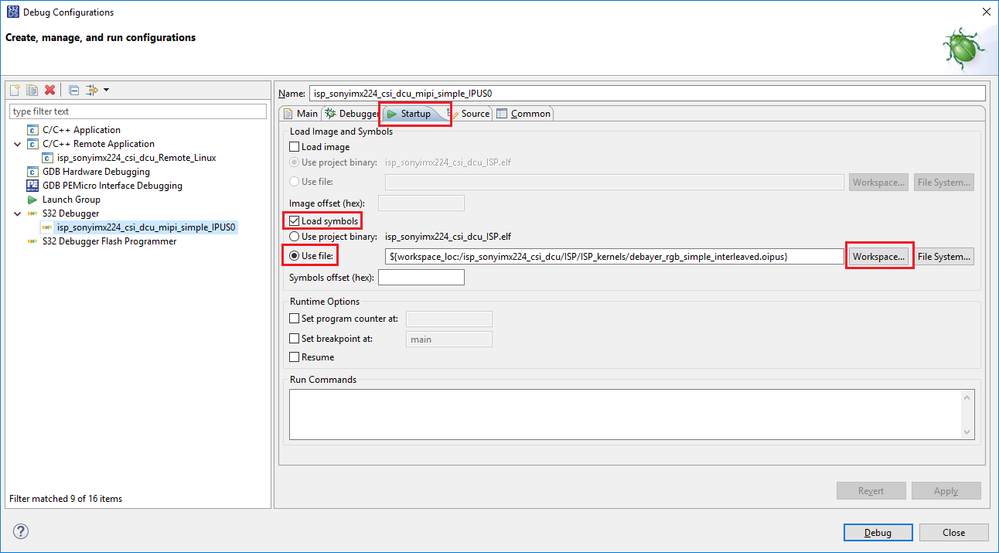Enable the Load image checkbox
The image size is (999, 553).
click(294, 147)
